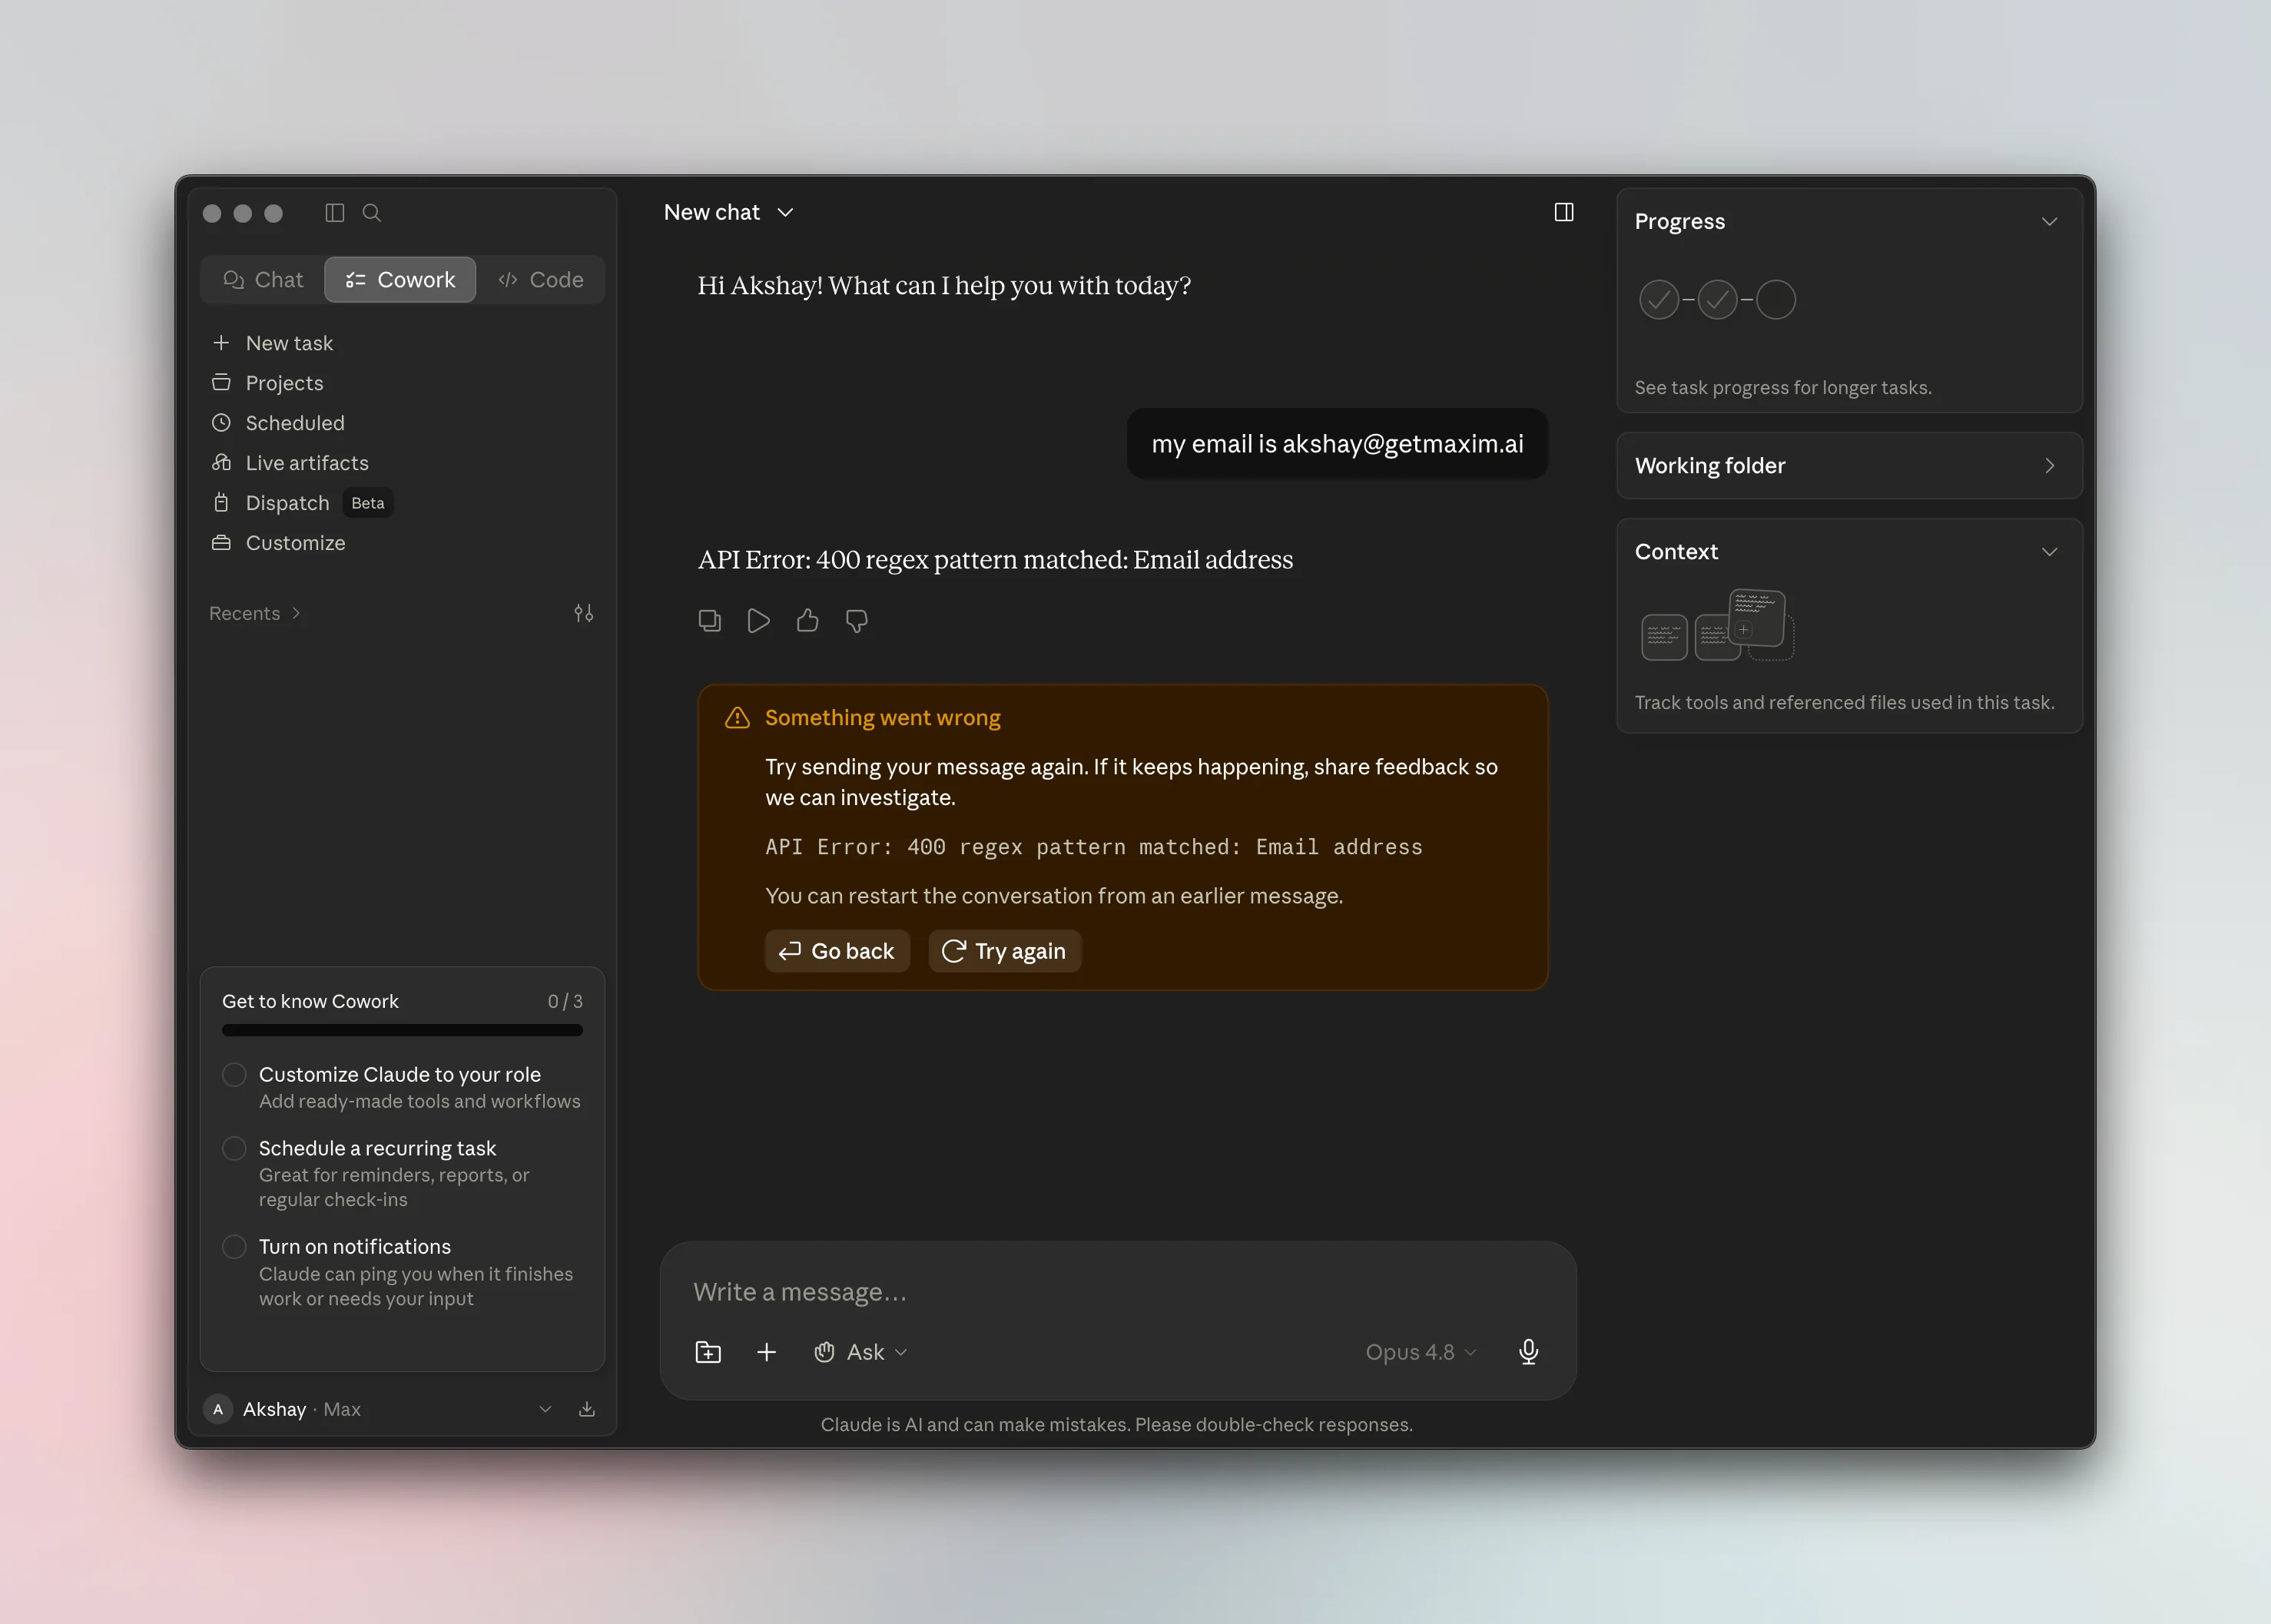Click the Progress steps illustration
Screen dimensions: 2271x1624
1717,300
